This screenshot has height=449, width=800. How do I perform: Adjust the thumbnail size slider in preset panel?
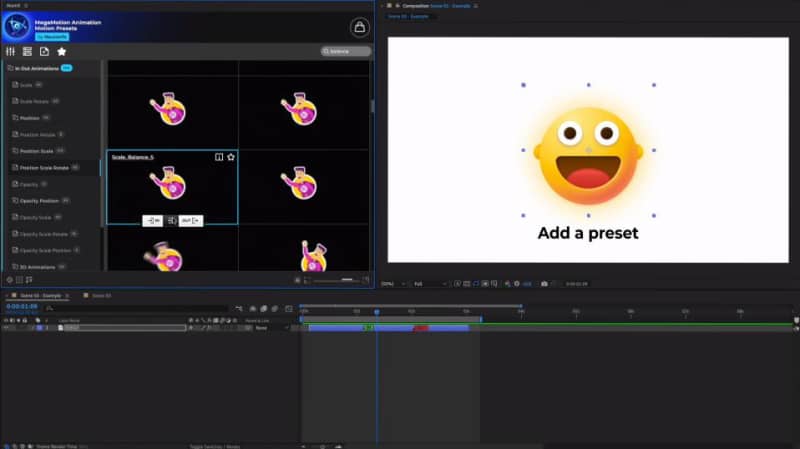point(334,280)
